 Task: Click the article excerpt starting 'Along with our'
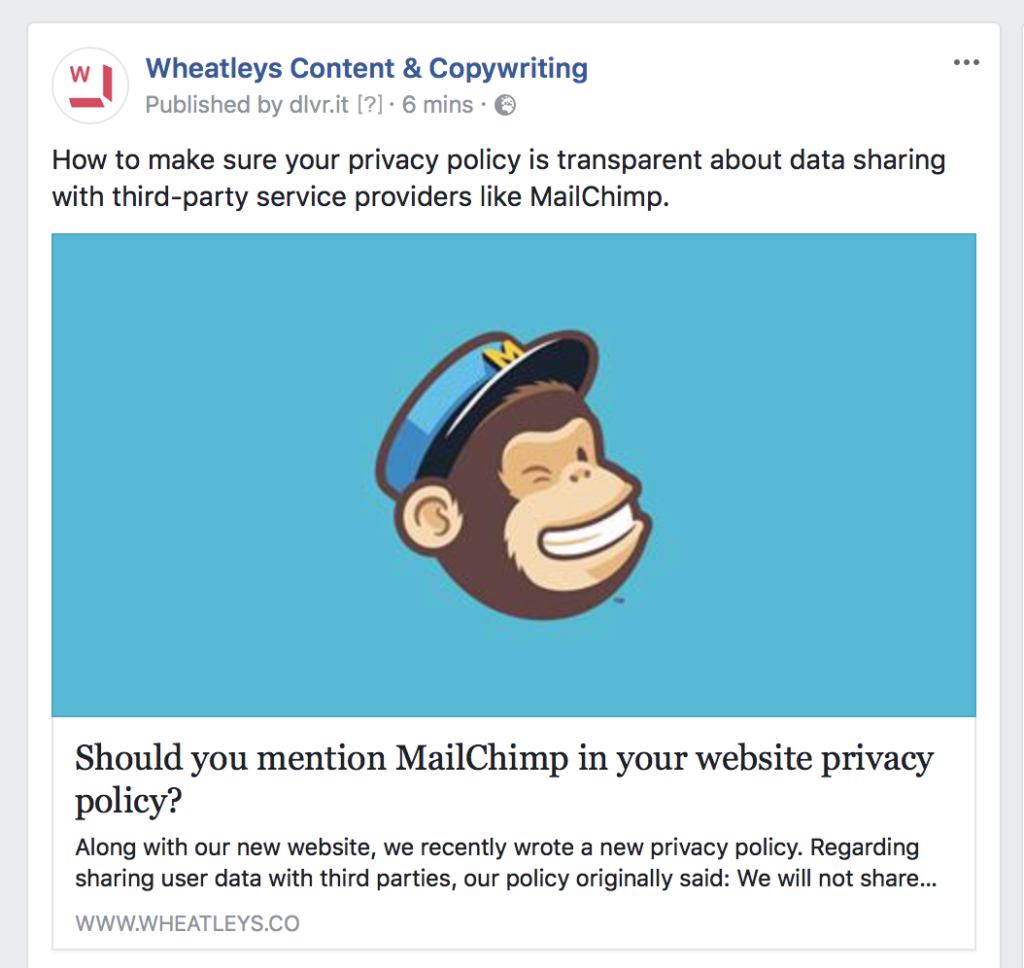(x=506, y=863)
